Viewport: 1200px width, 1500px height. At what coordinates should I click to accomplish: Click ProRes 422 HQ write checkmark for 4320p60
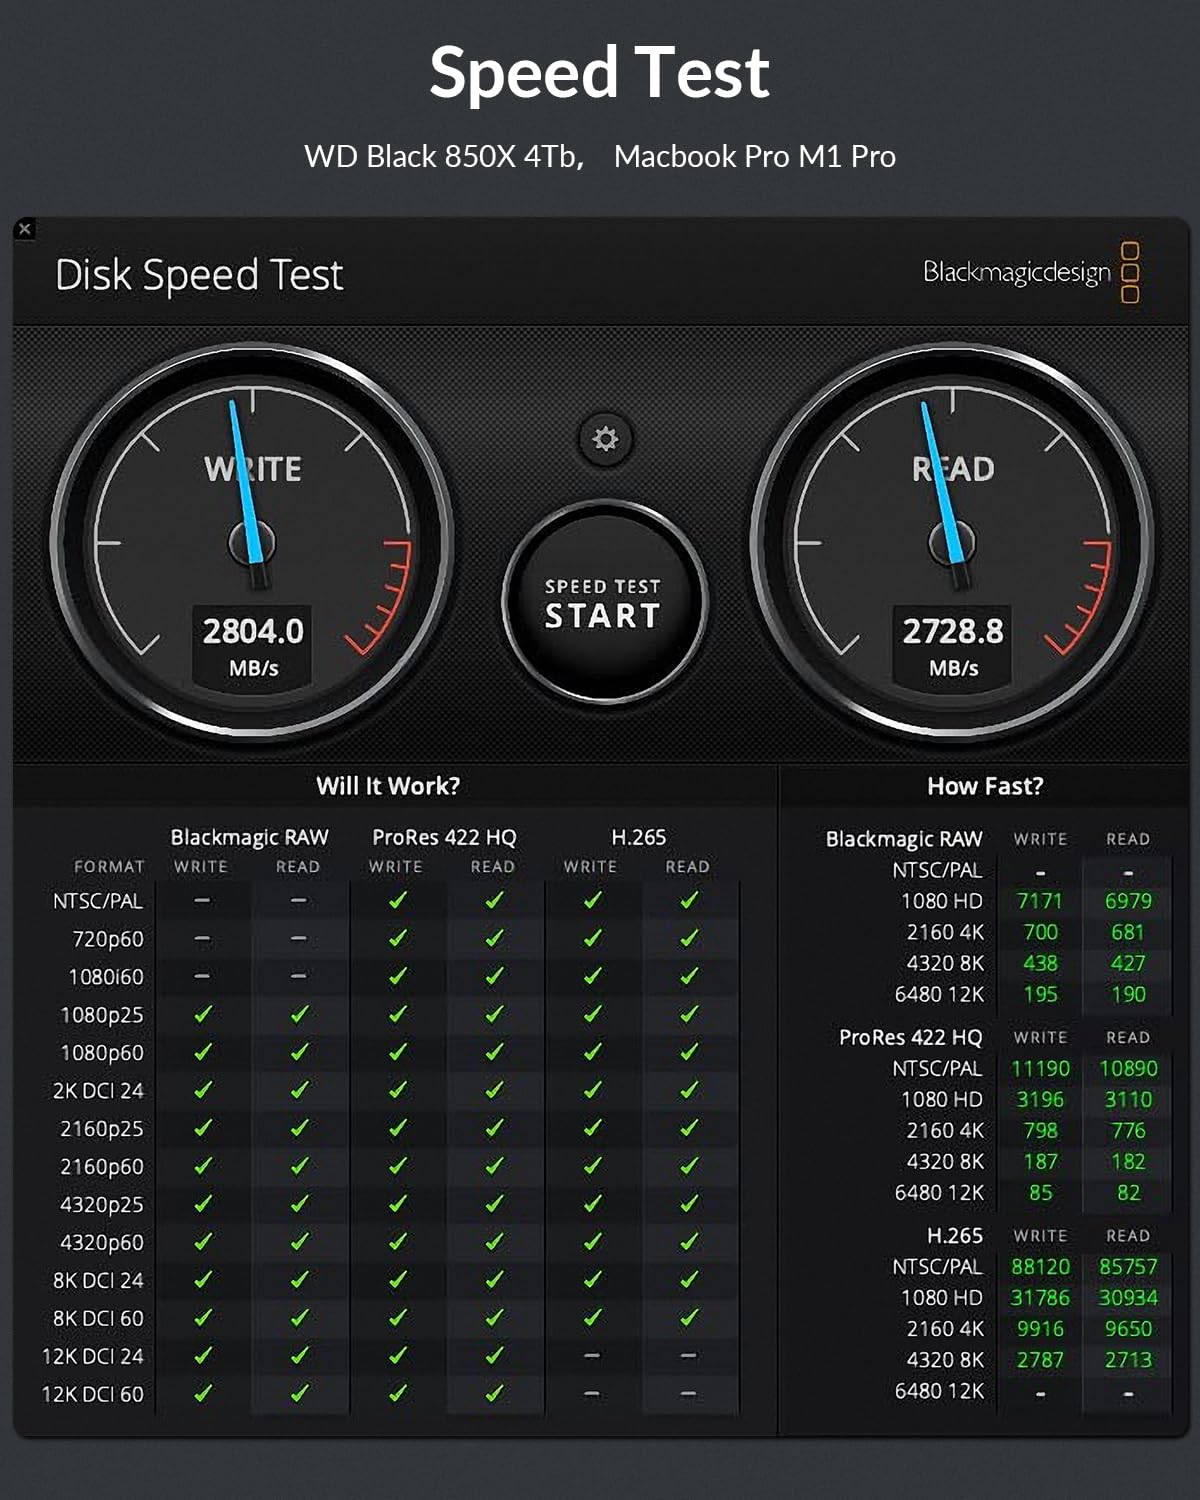pyautogui.click(x=398, y=1242)
